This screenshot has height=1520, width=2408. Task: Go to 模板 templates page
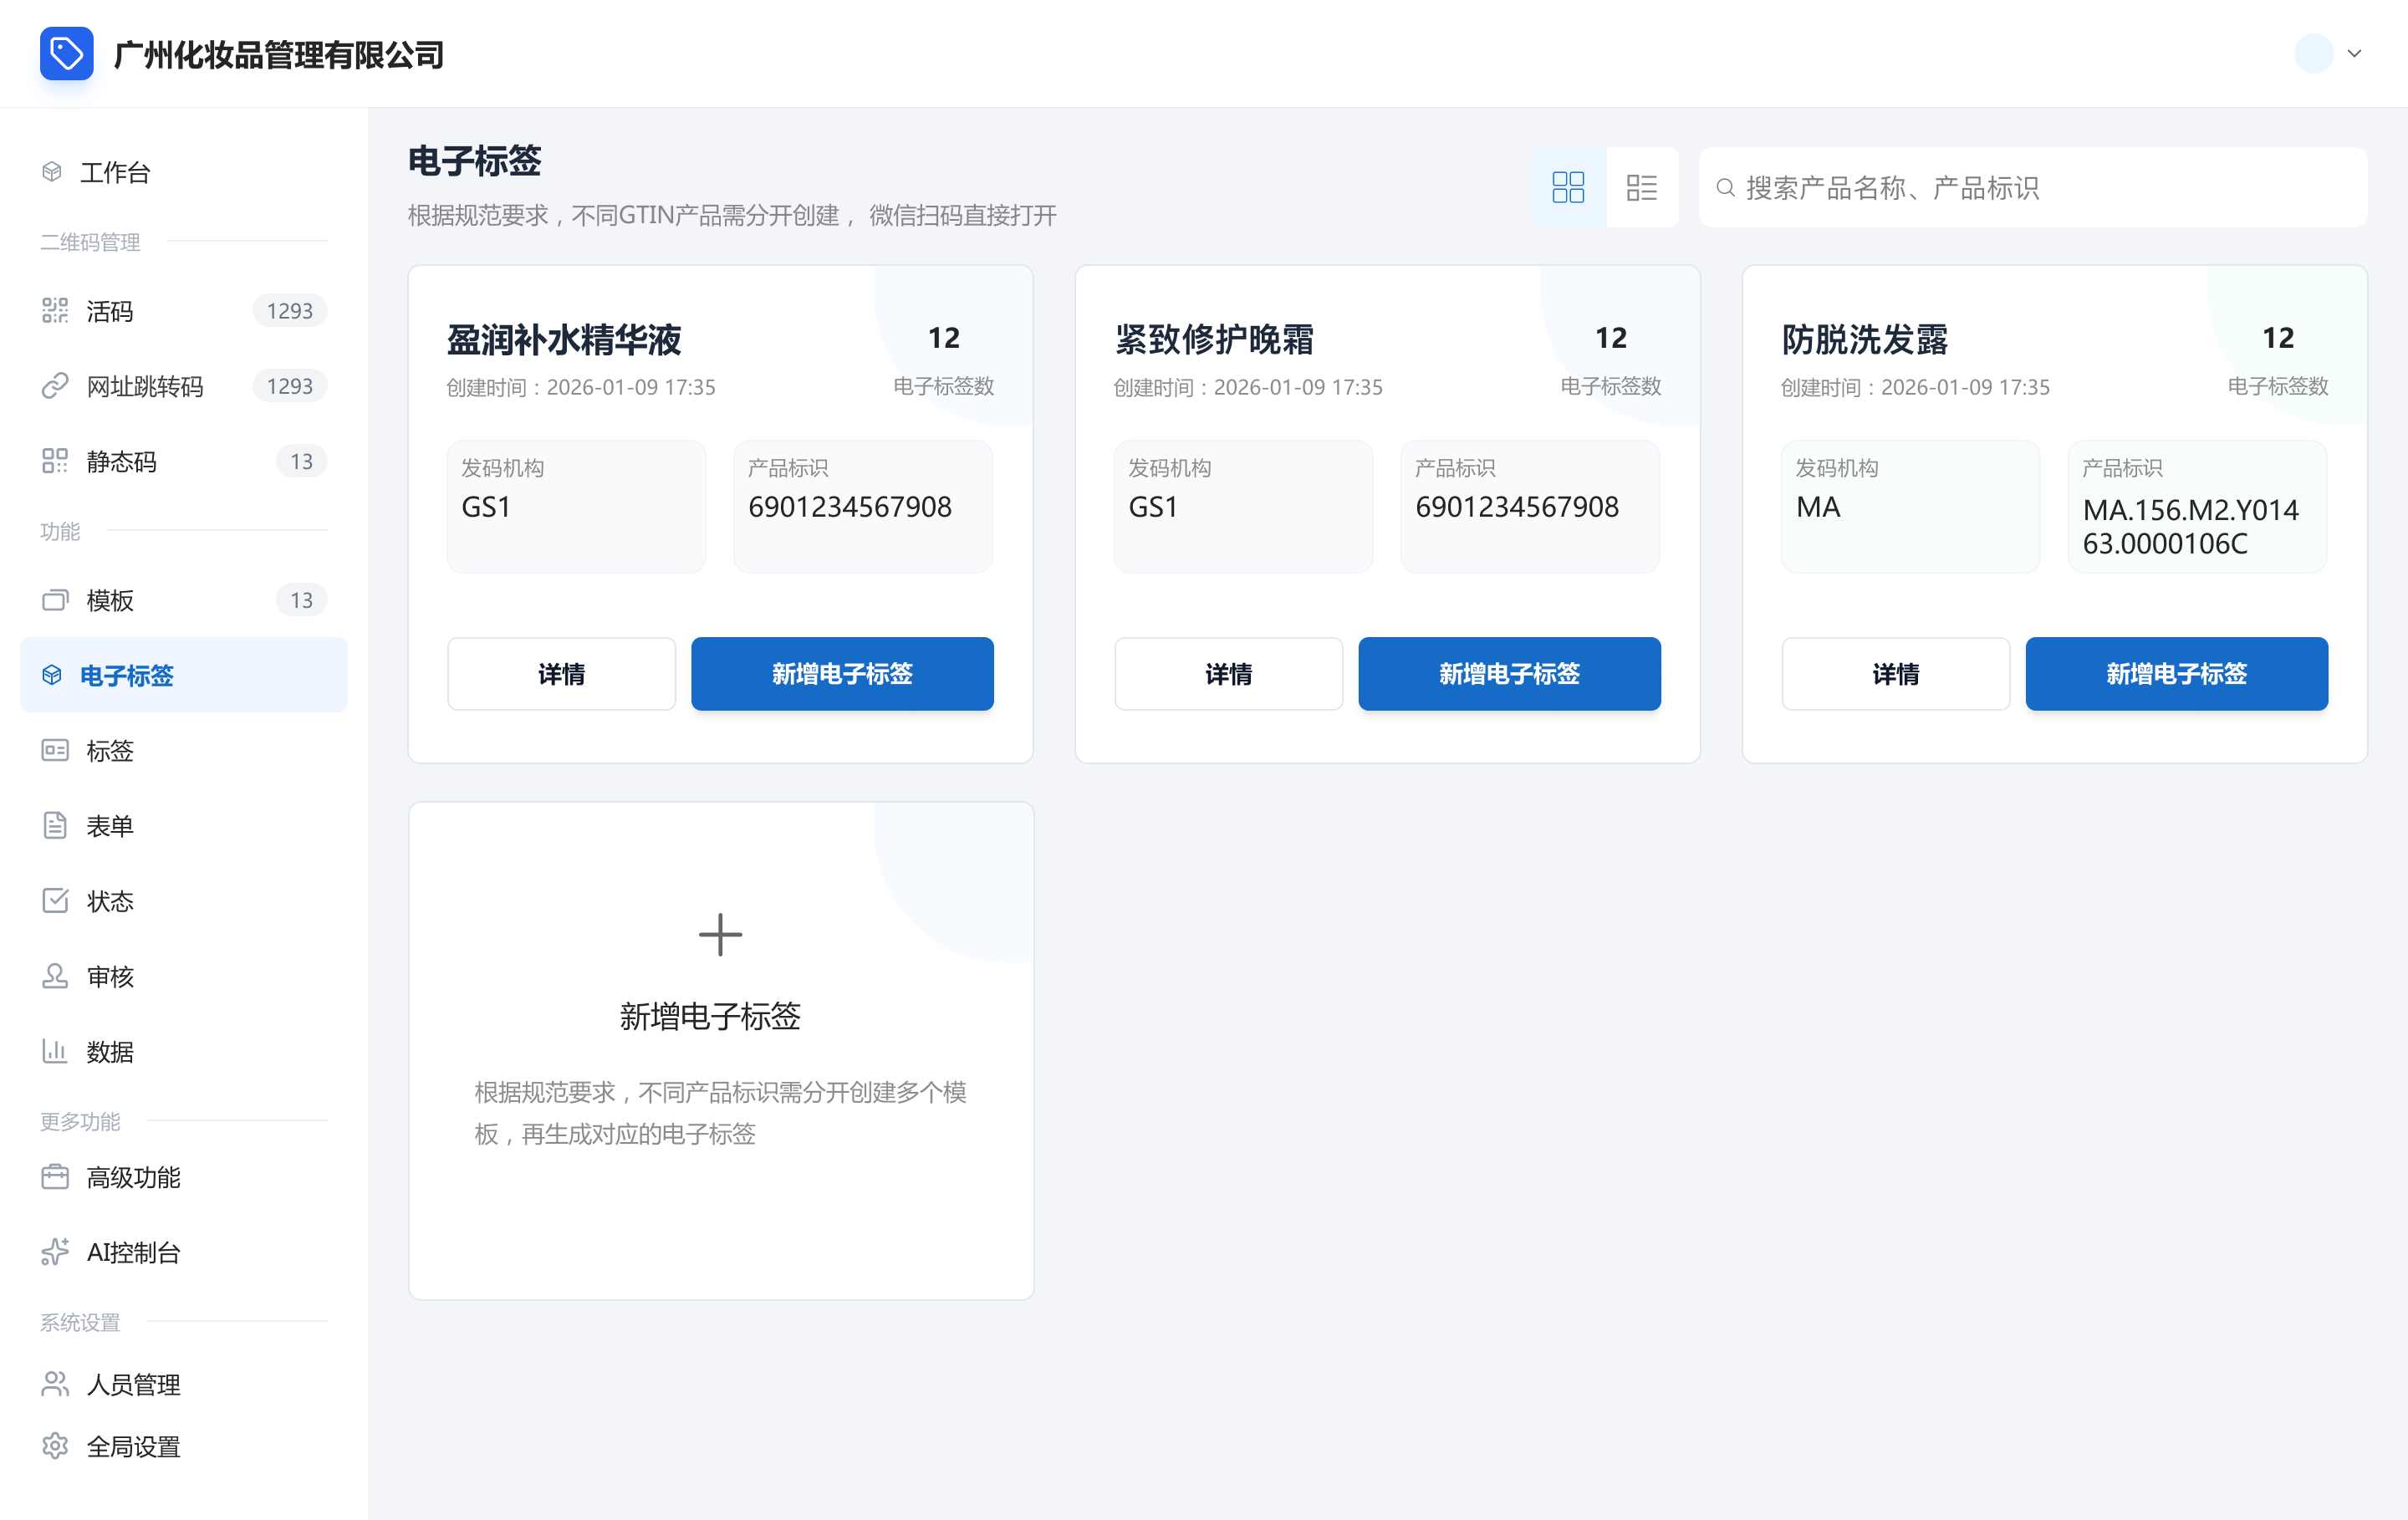[110, 600]
